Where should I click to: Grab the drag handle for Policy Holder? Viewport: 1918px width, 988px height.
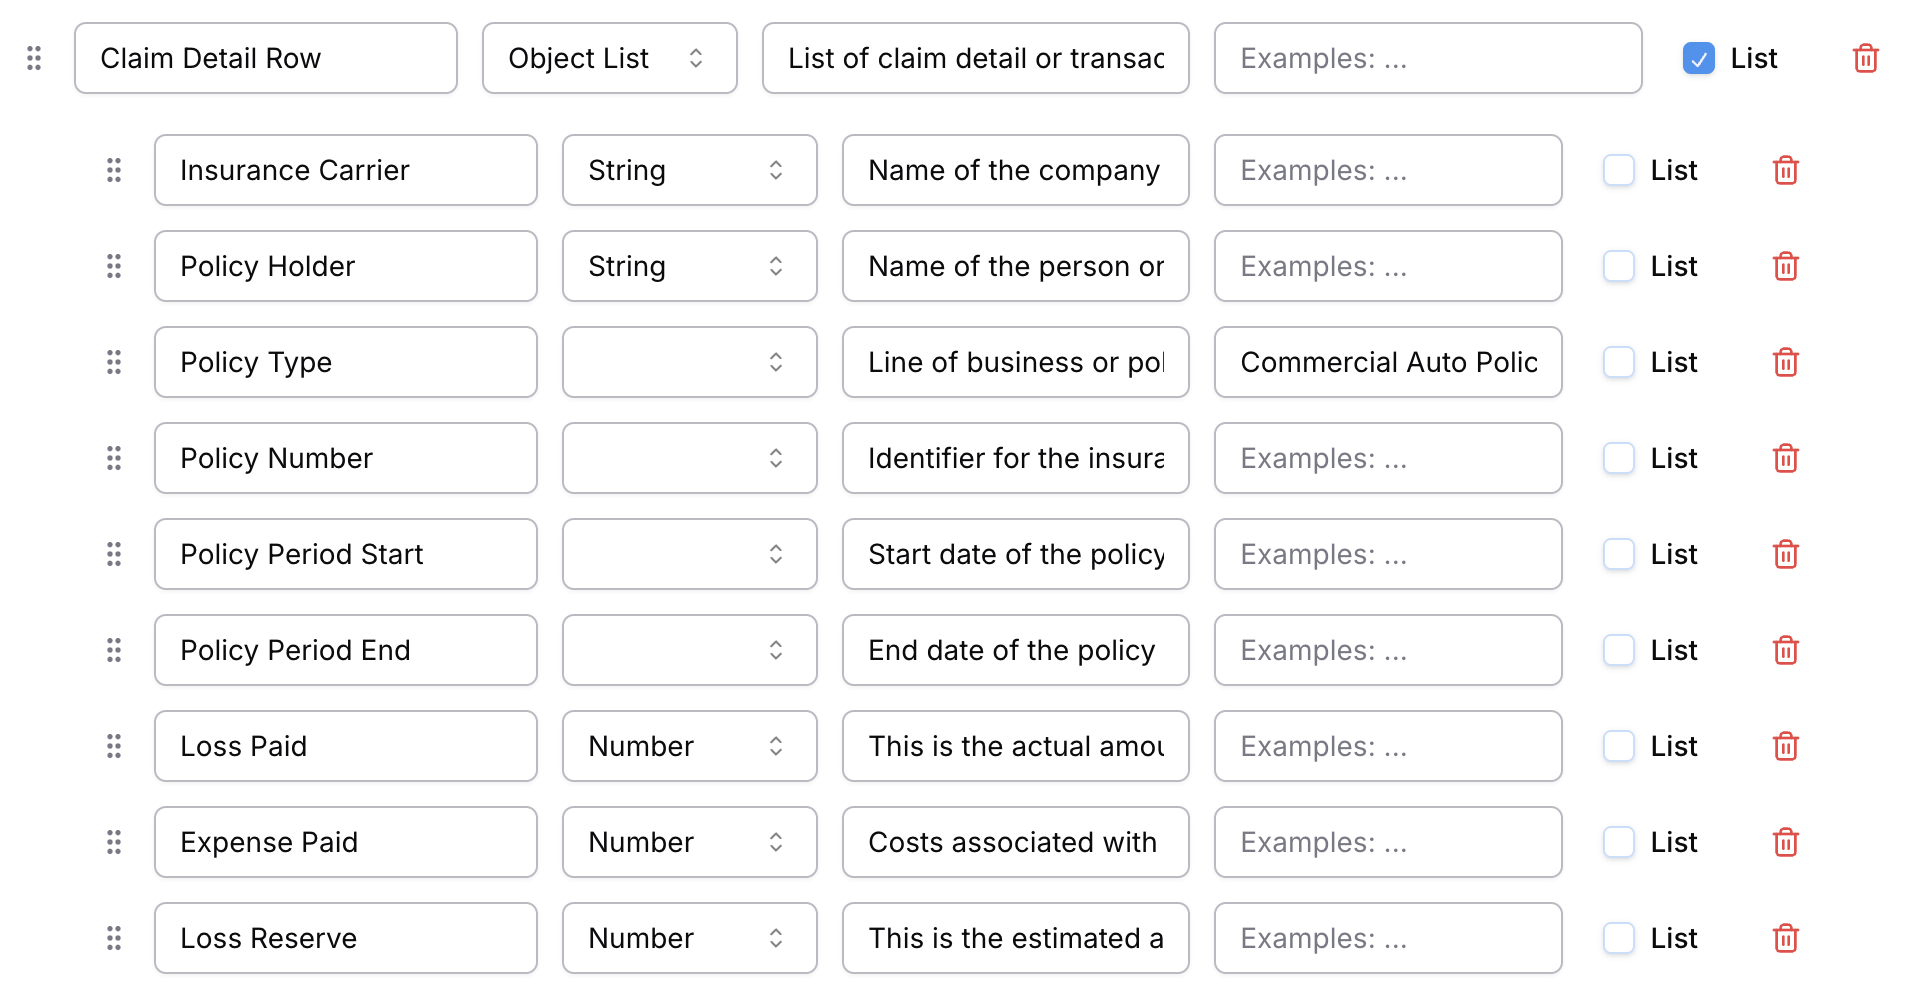coord(114,266)
